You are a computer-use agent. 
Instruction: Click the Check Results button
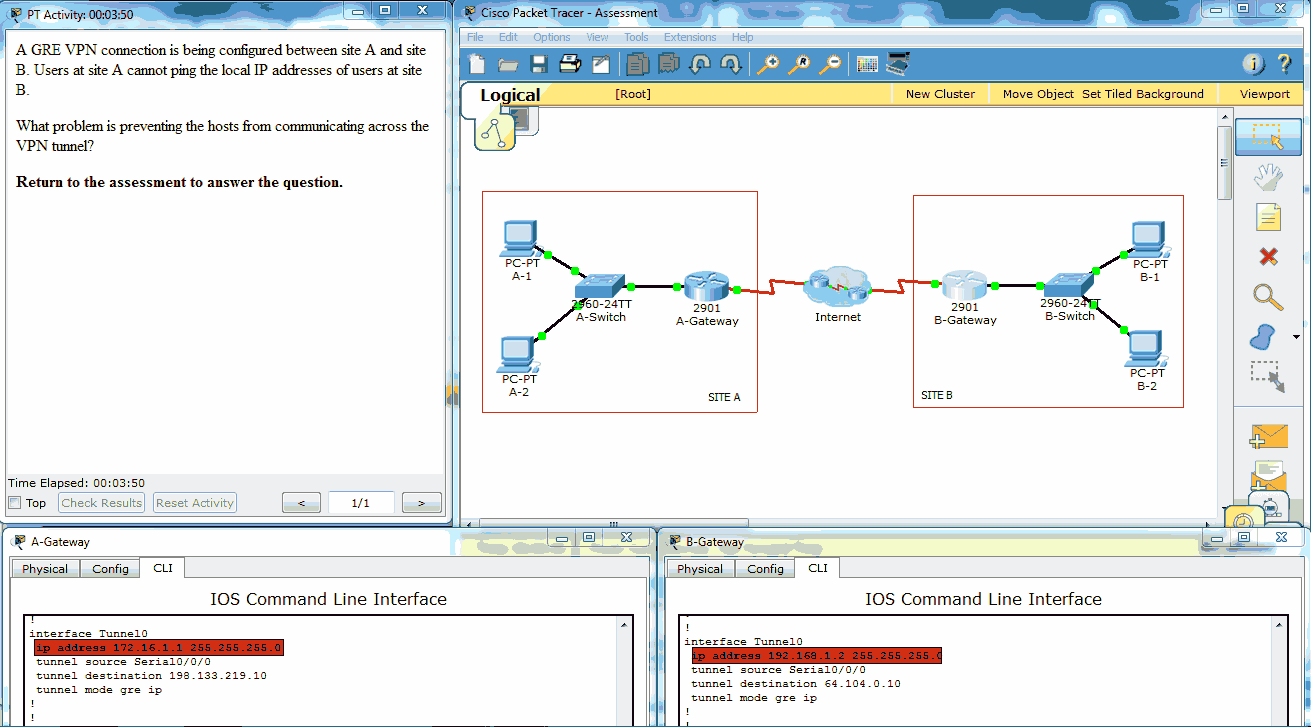(x=102, y=503)
